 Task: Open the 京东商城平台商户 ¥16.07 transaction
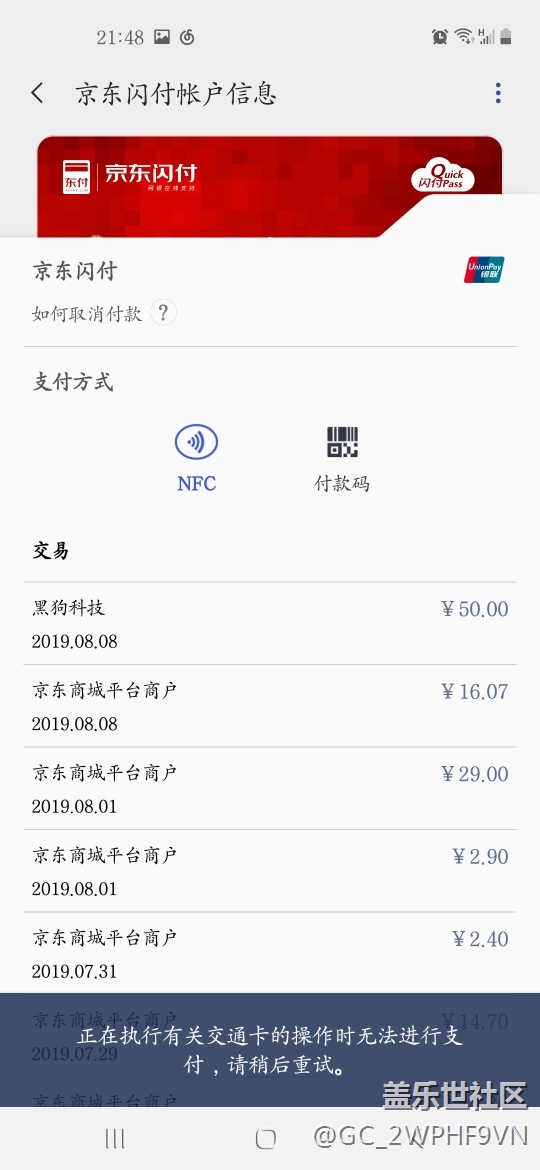pos(270,706)
